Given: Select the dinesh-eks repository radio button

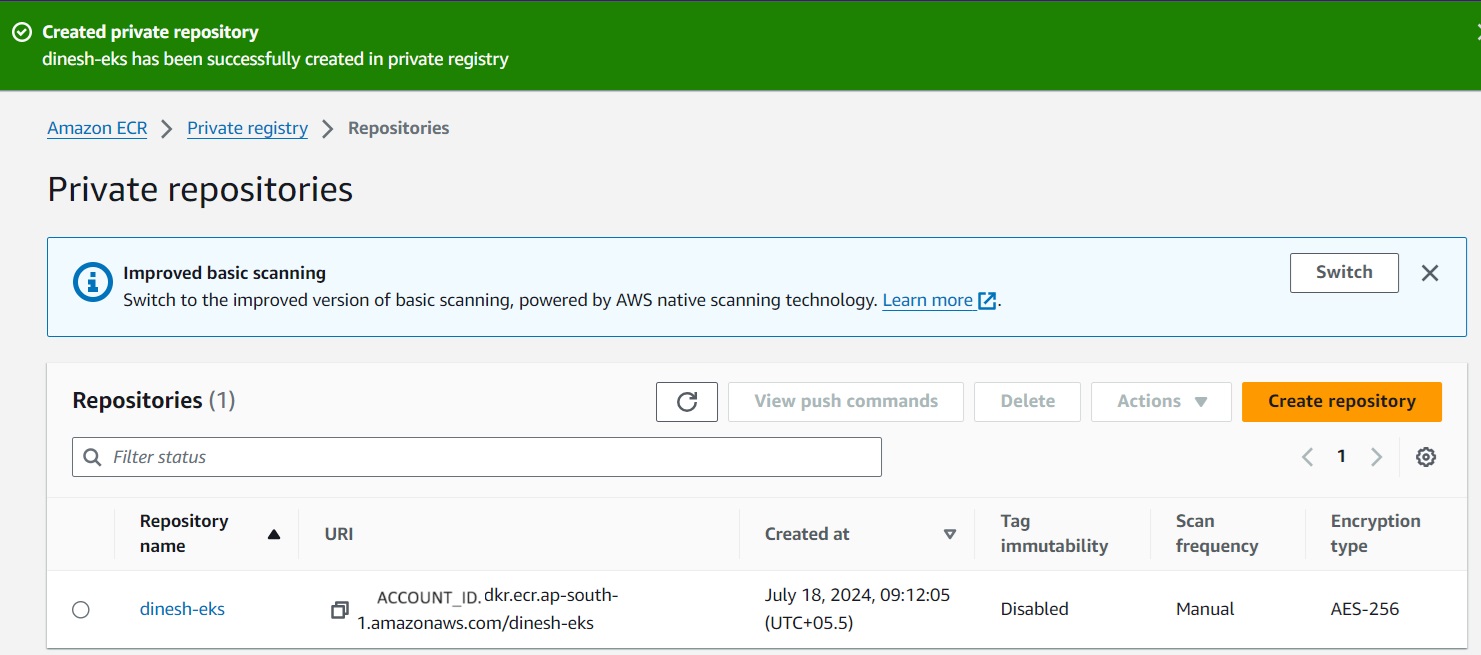Looking at the screenshot, I should (81, 609).
